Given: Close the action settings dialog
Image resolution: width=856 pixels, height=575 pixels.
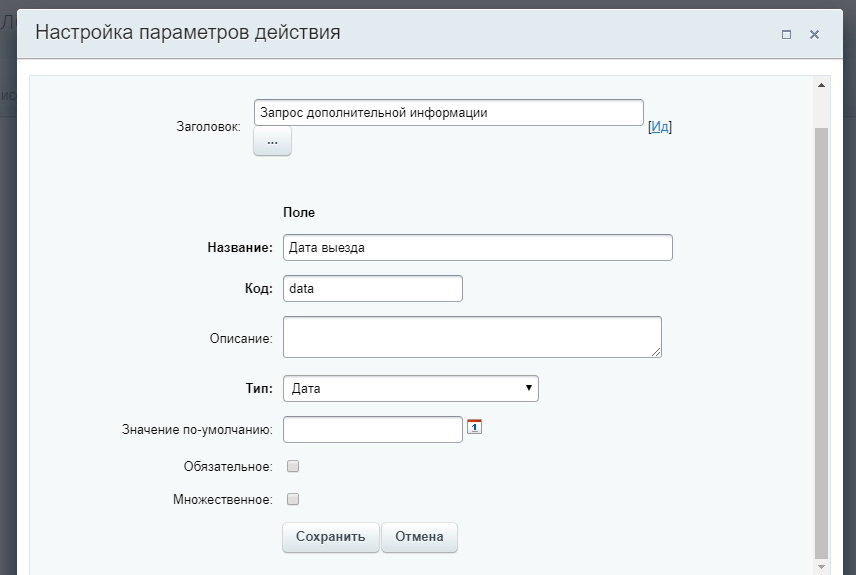Looking at the screenshot, I should [x=814, y=34].
